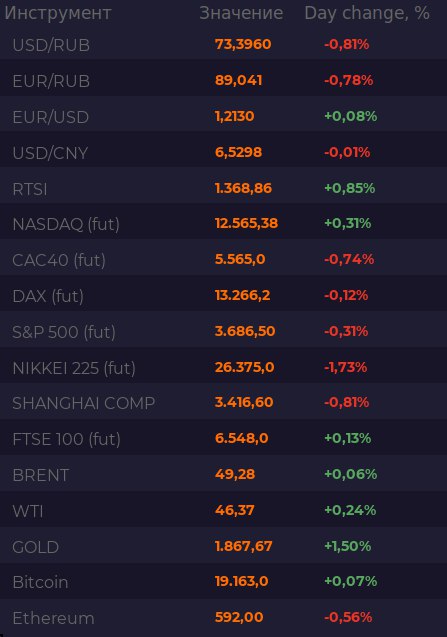Click NIKKEI 225 day change -1,73%
Screen dimensions: 447x637
point(345,367)
